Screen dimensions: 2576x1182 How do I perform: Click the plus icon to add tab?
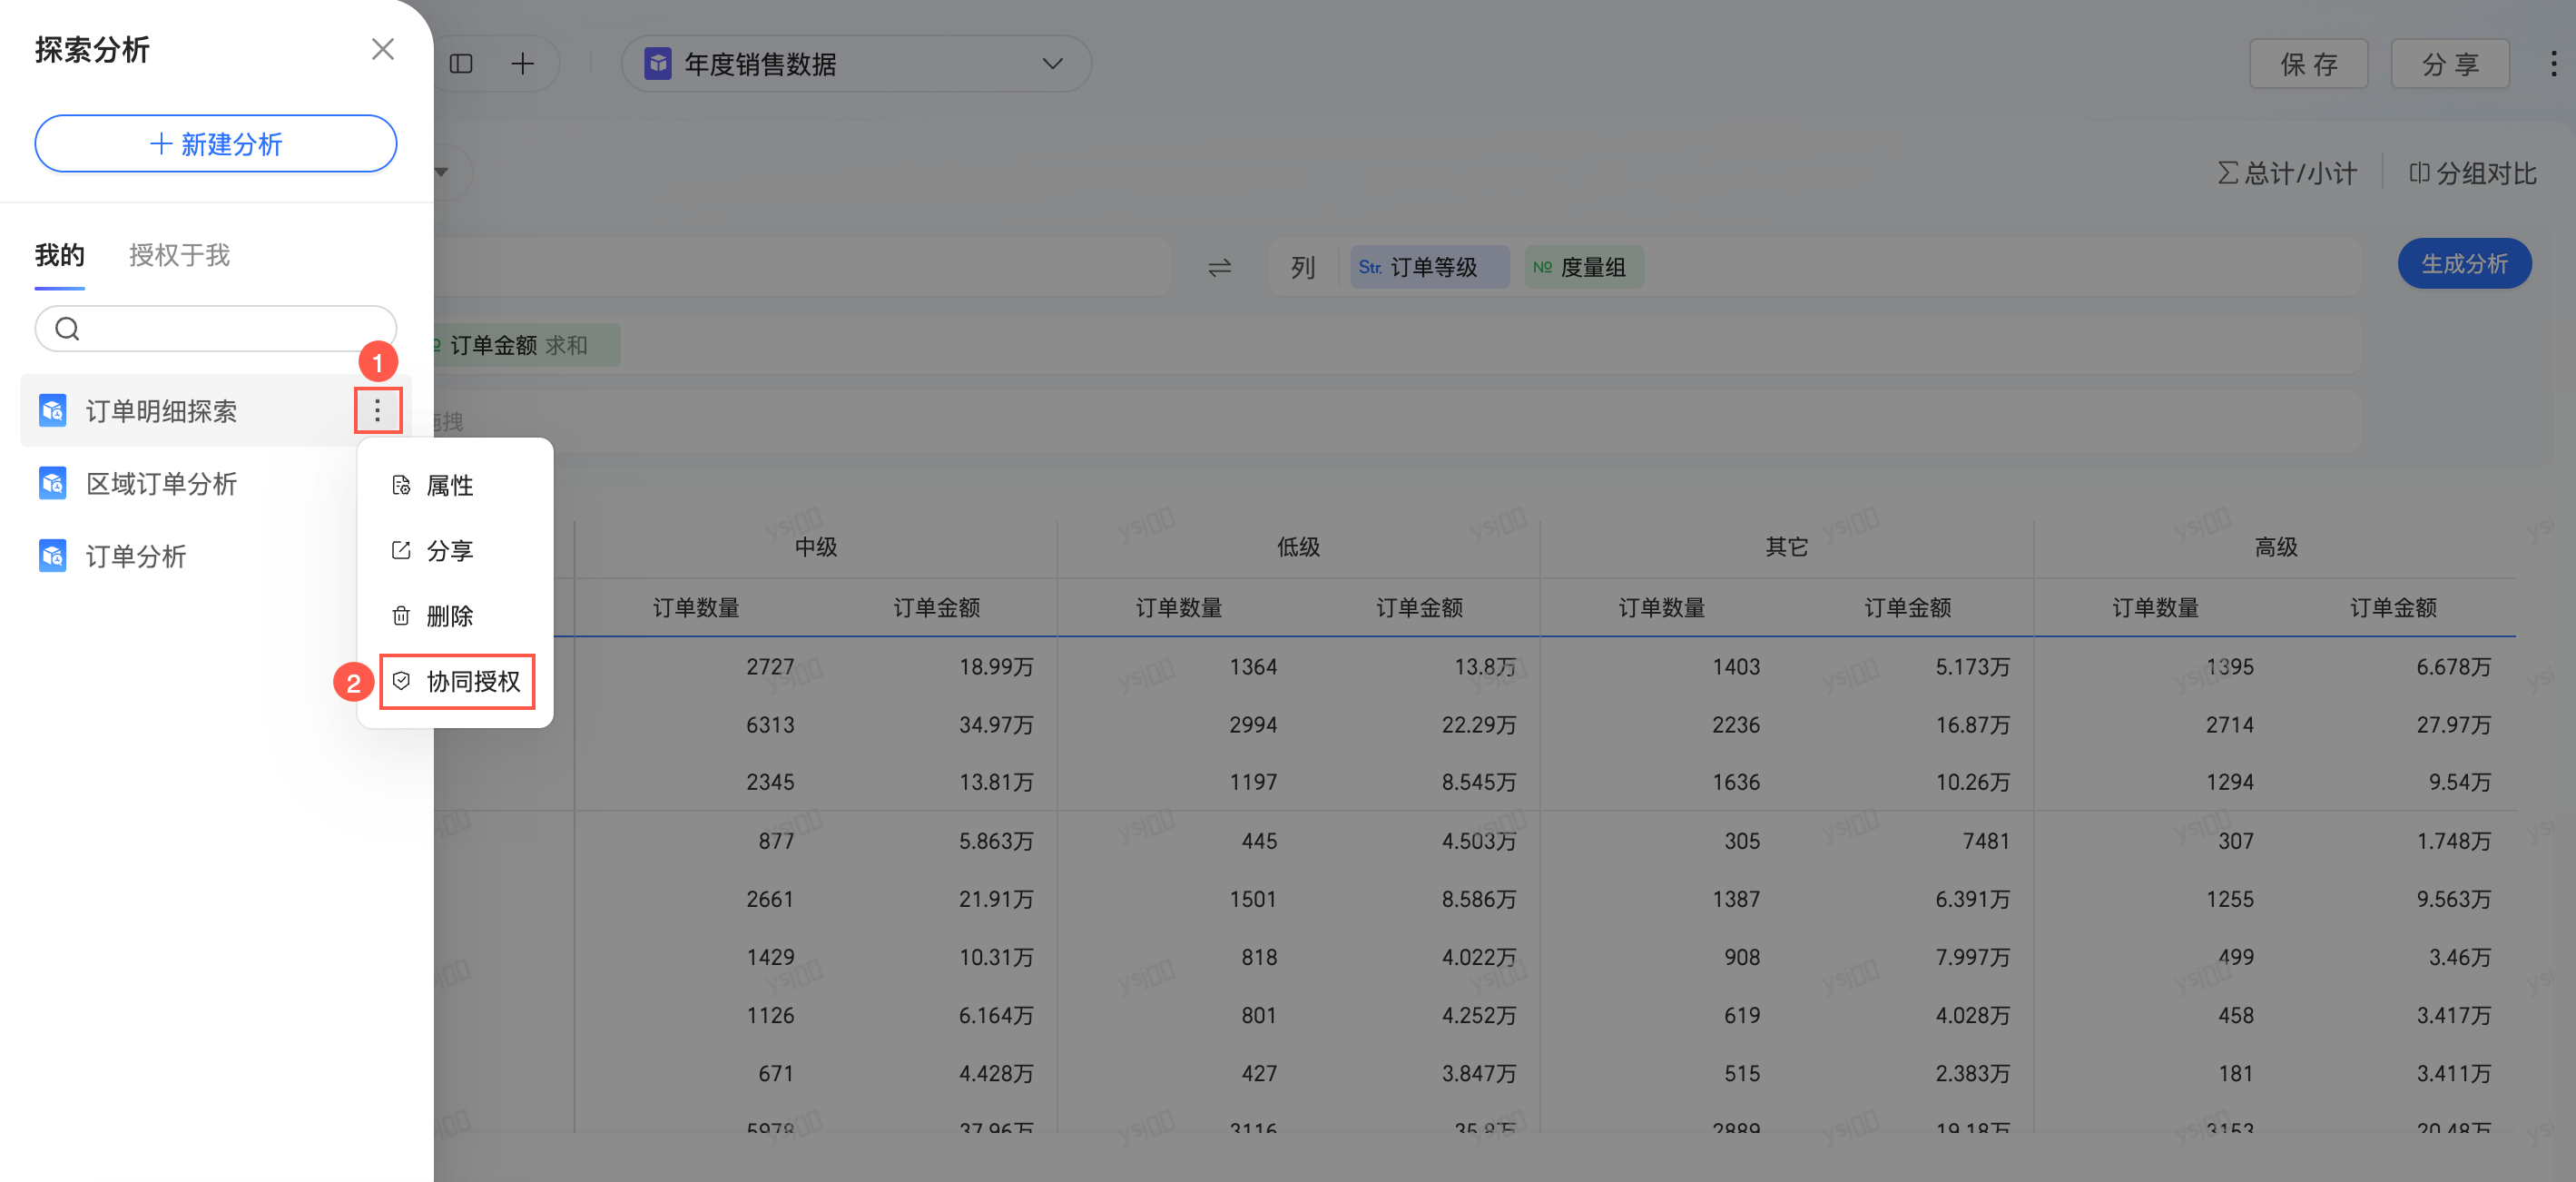pyautogui.click(x=522, y=64)
